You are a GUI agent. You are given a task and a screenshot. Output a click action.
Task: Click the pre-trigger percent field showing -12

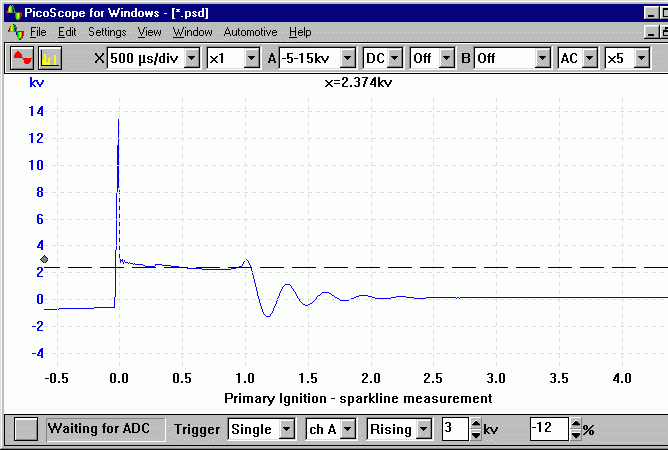coord(549,429)
